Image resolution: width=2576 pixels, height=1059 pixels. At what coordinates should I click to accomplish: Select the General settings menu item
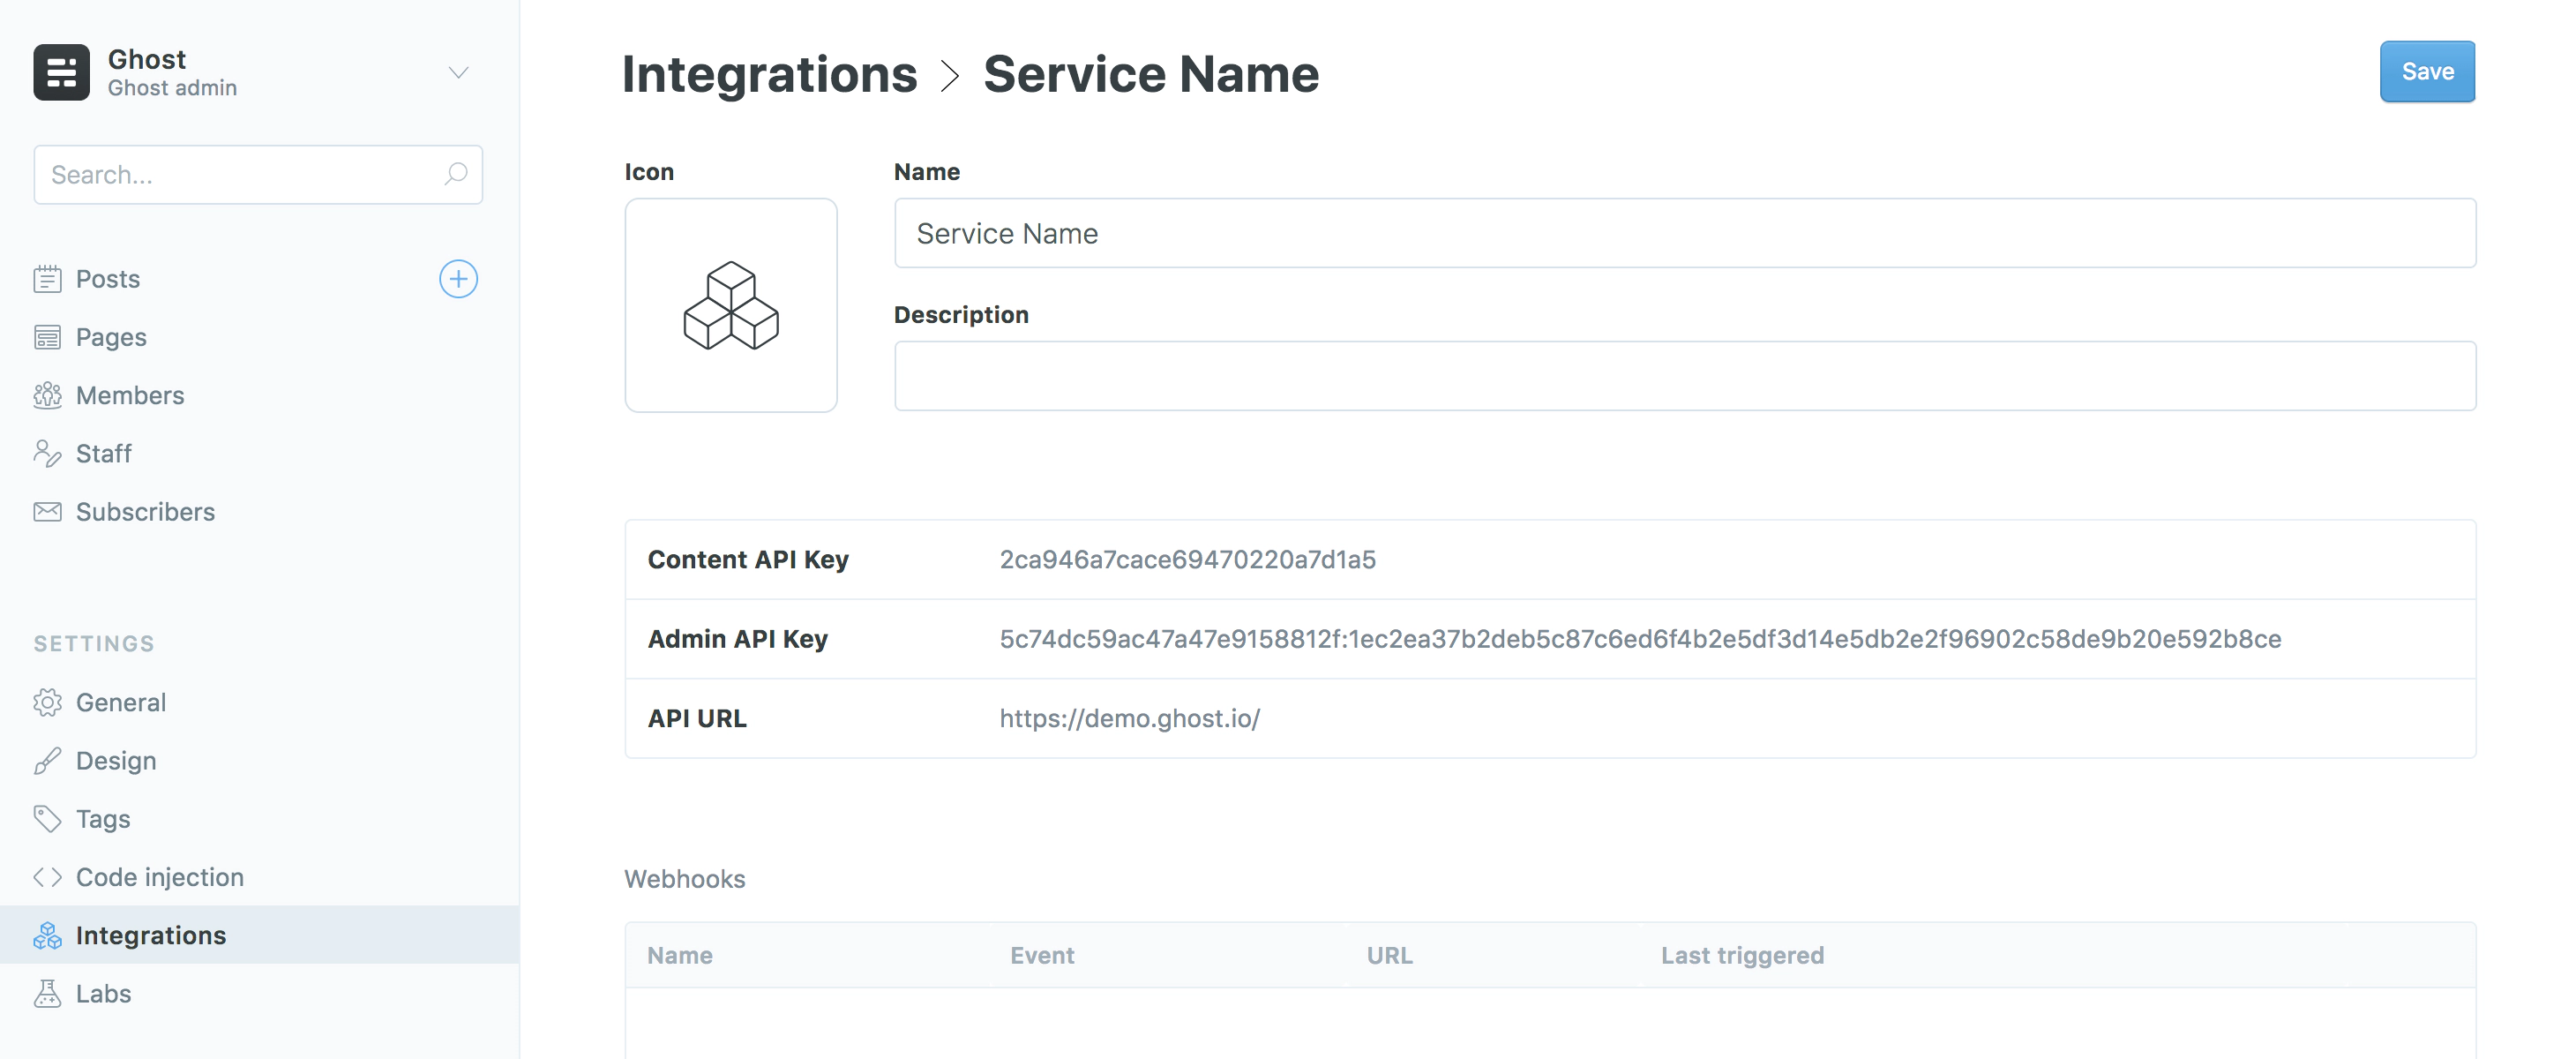pos(120,701)
